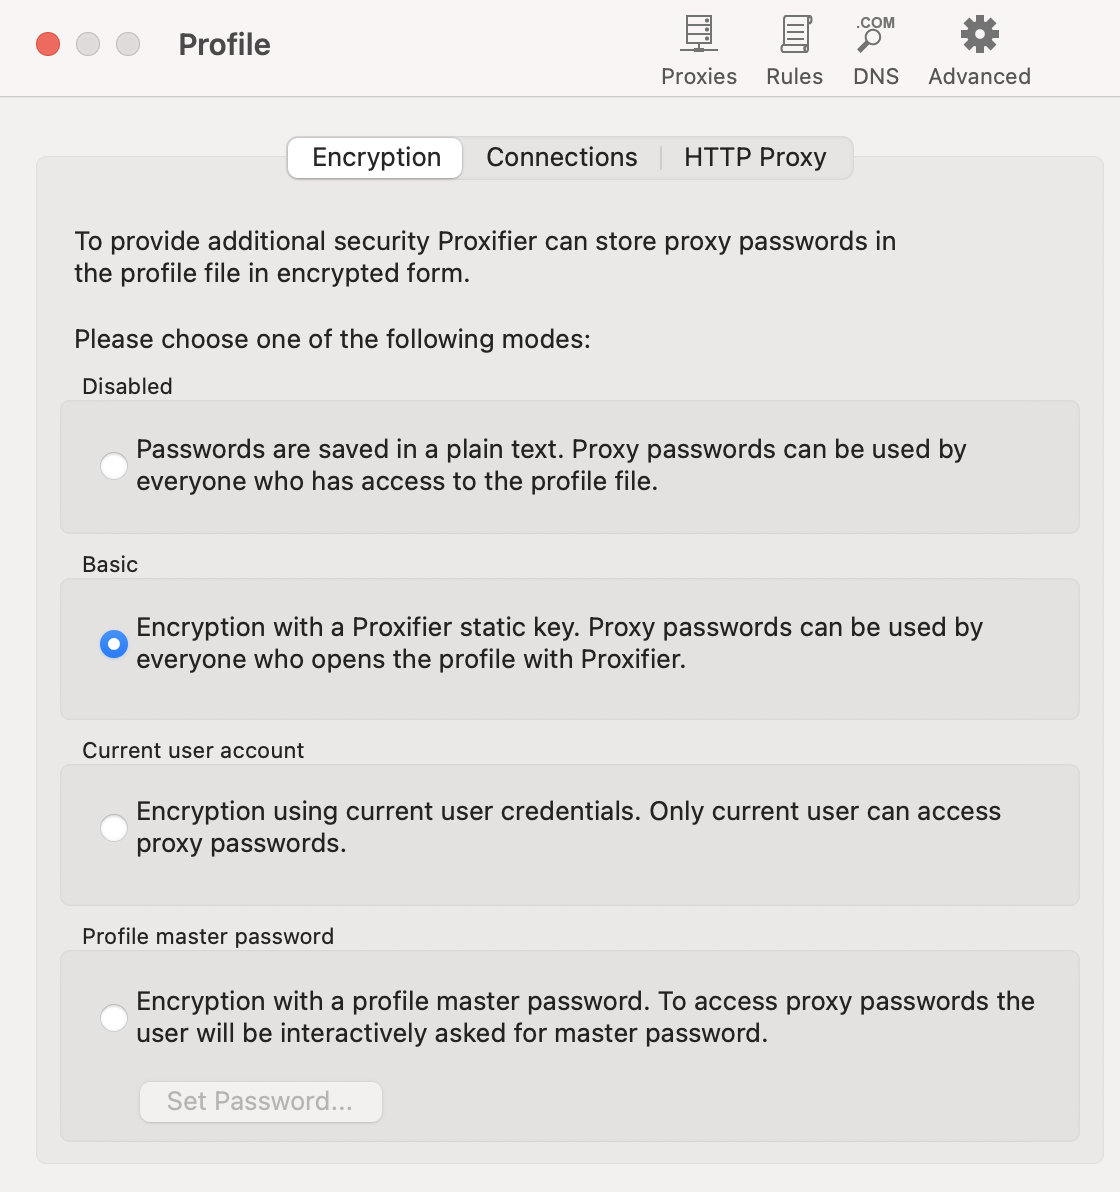Switch to the Connections tab
The height and width of the screenshot is (1192, 1120).
click(561, 158)
